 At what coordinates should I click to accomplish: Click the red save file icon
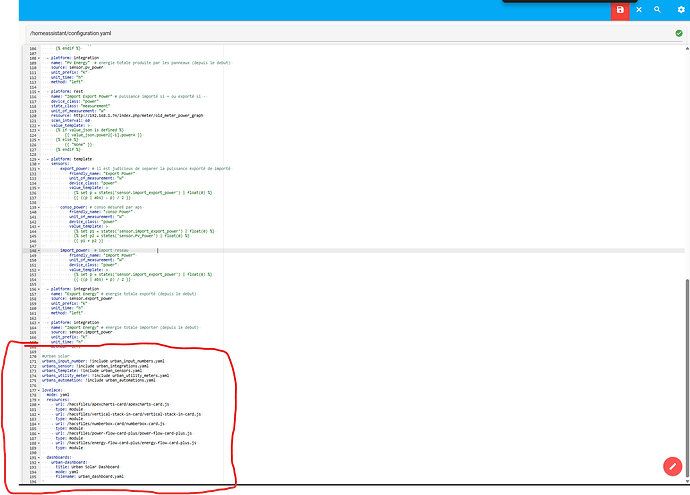tap(620, 9)
